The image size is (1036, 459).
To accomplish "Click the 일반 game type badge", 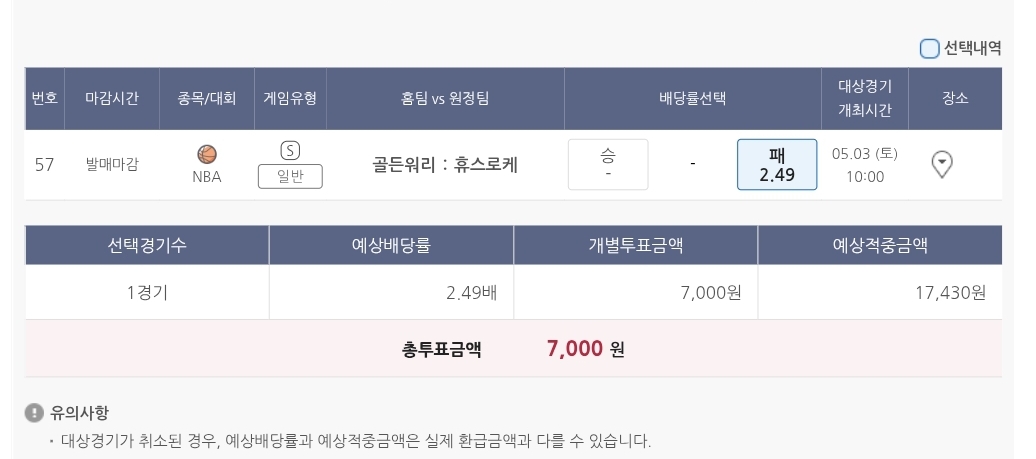I will click(290, 177).
